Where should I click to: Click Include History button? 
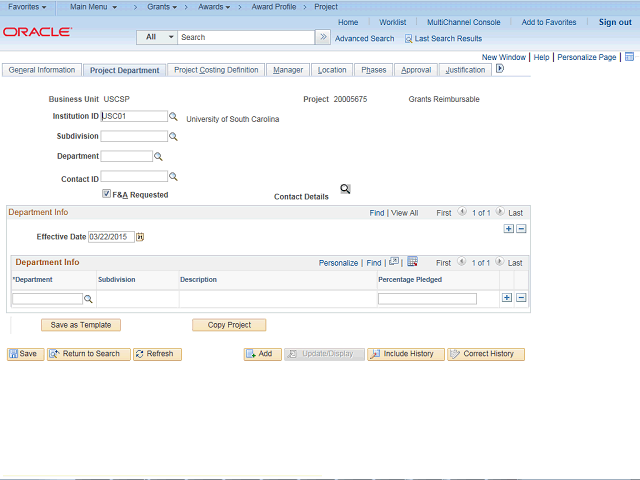(406, 354)
